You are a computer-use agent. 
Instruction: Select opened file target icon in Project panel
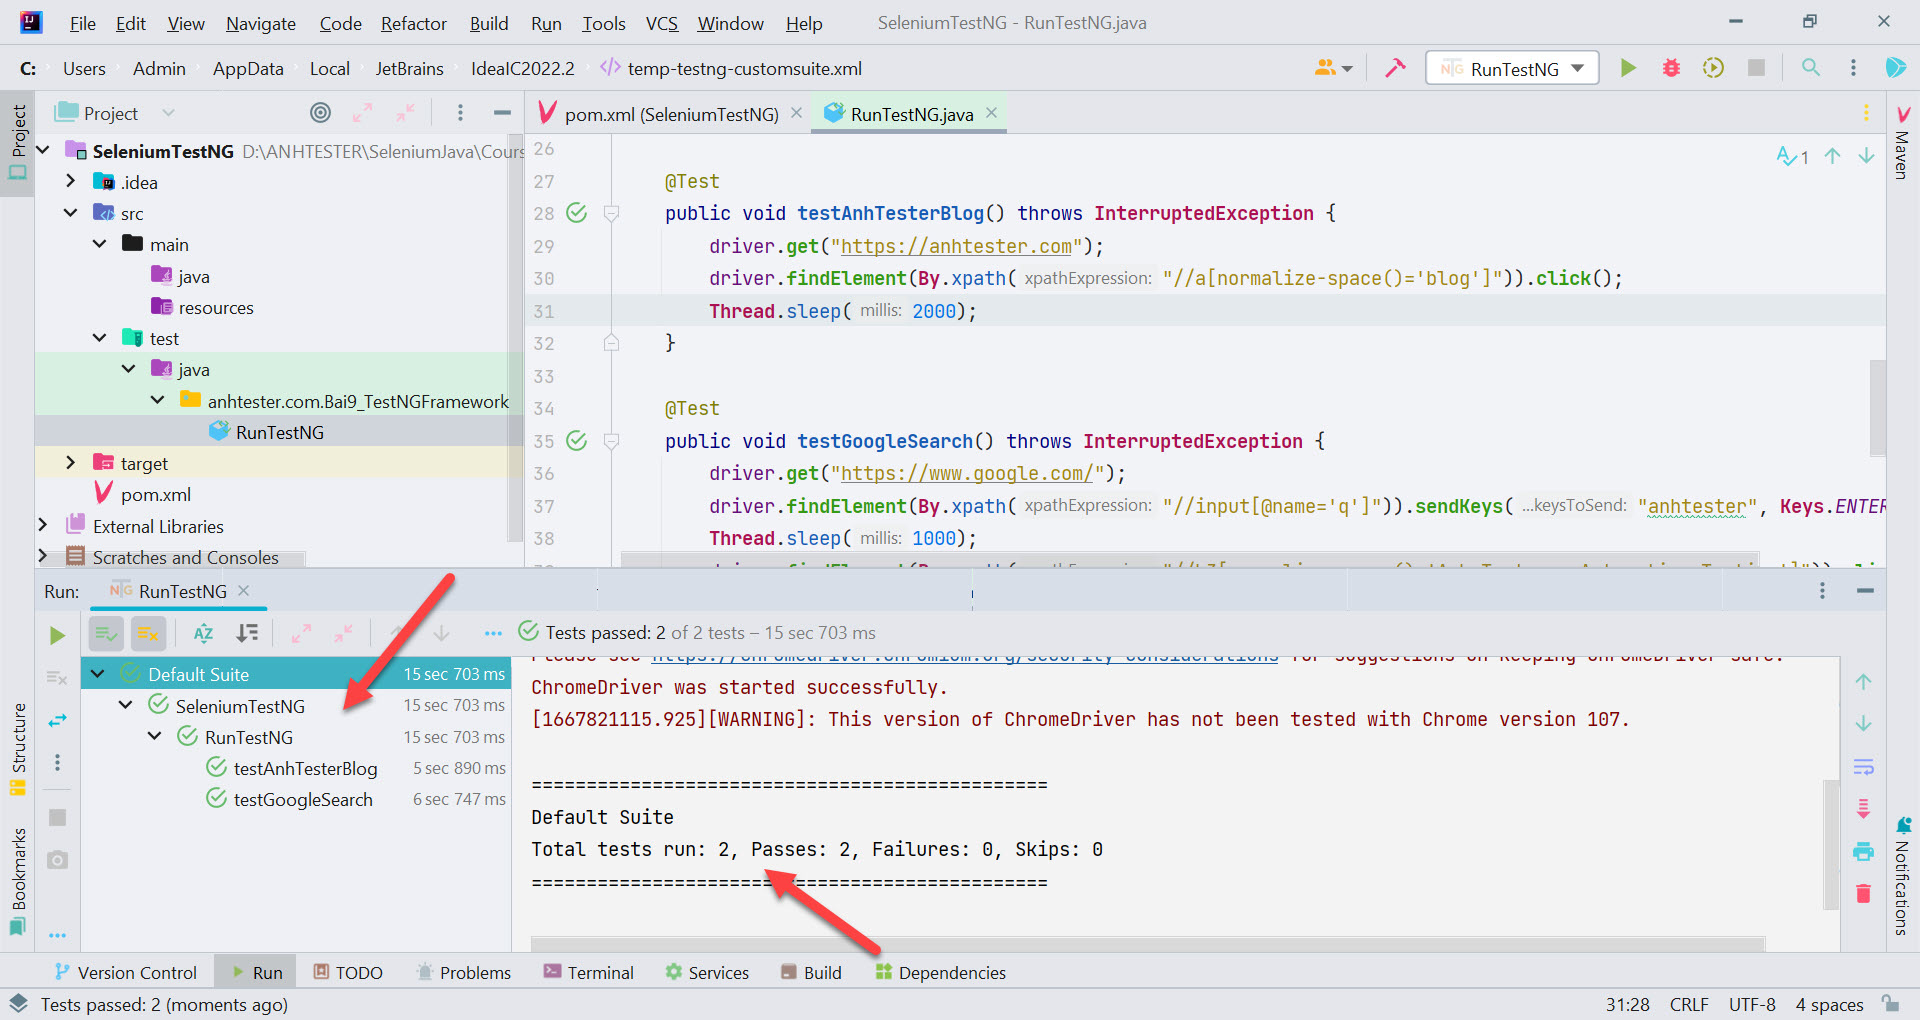(320, 113)
